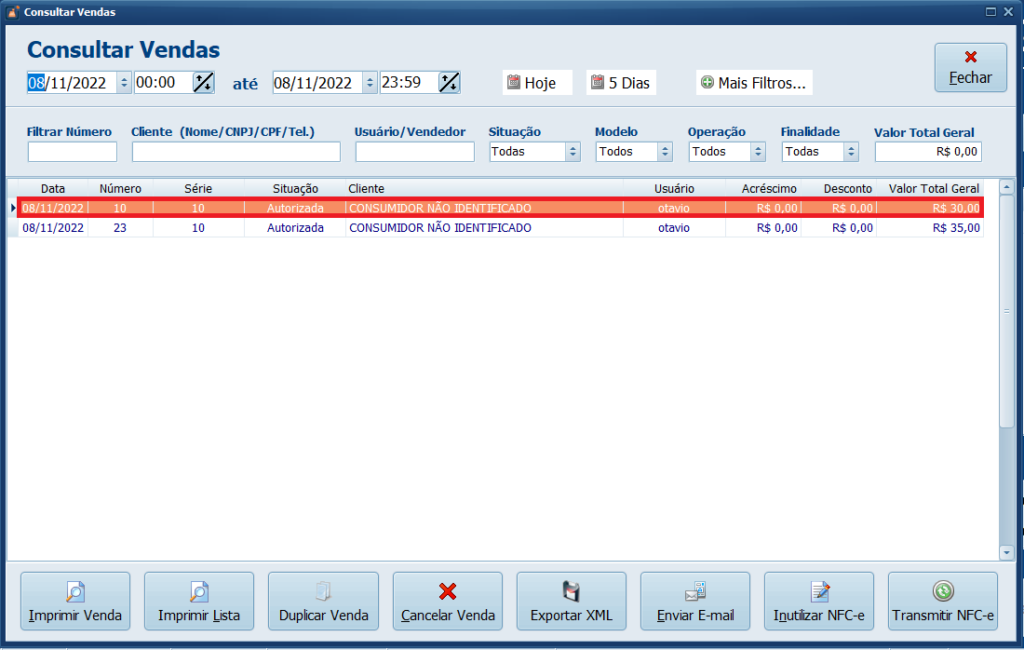Show the last 5 Dias of sales

click(621, 83)
